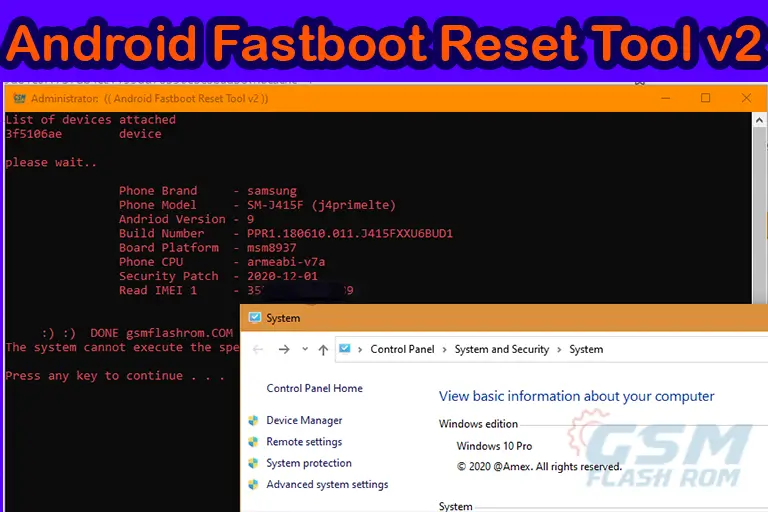Screen dimensions: 768x512
Task: Go up one level in Control Panel
Action: click(x=323, y=349)
